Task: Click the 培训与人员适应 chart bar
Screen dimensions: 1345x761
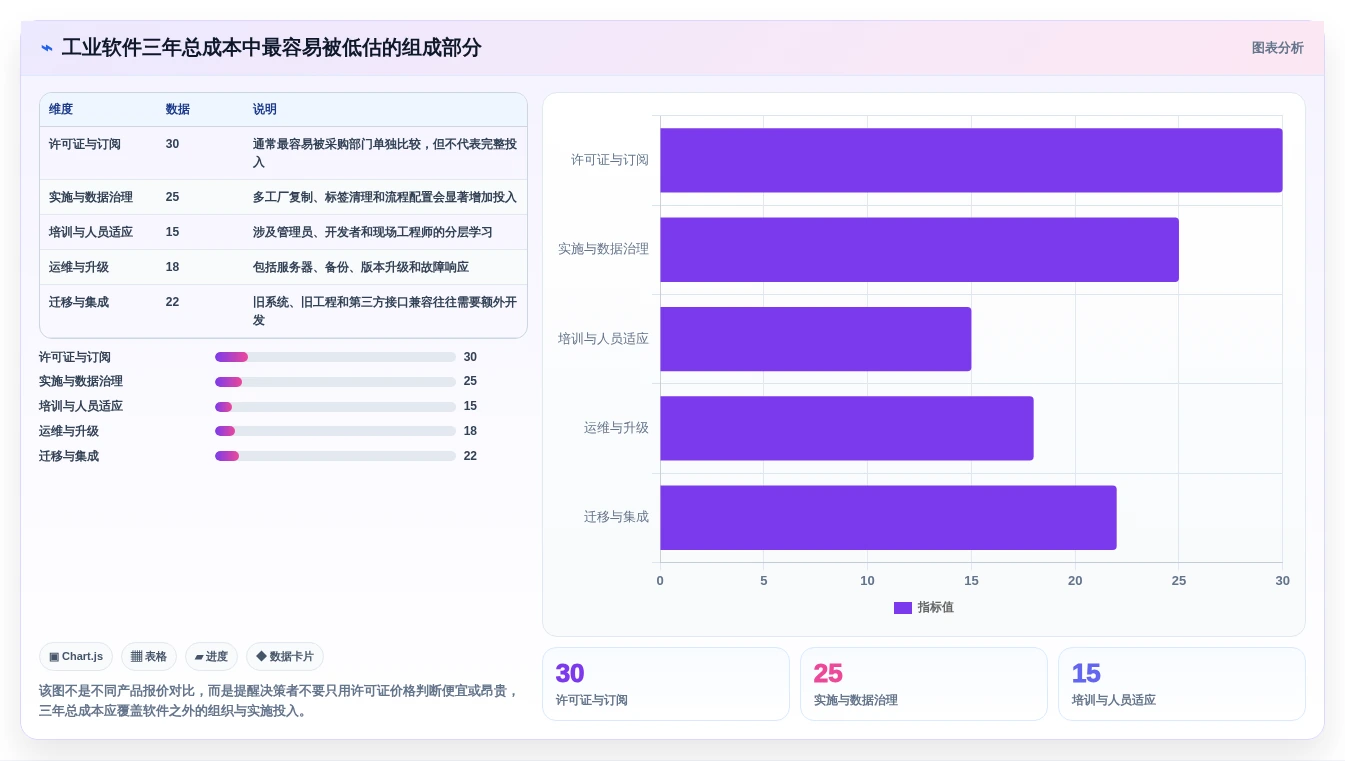Action: 815,339
